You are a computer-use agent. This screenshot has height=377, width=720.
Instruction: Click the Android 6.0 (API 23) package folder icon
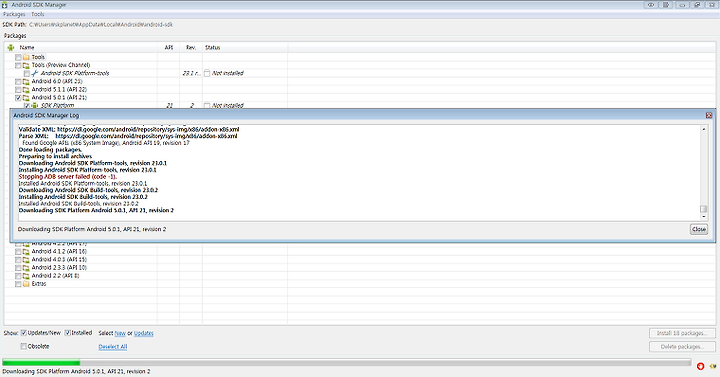26,82
